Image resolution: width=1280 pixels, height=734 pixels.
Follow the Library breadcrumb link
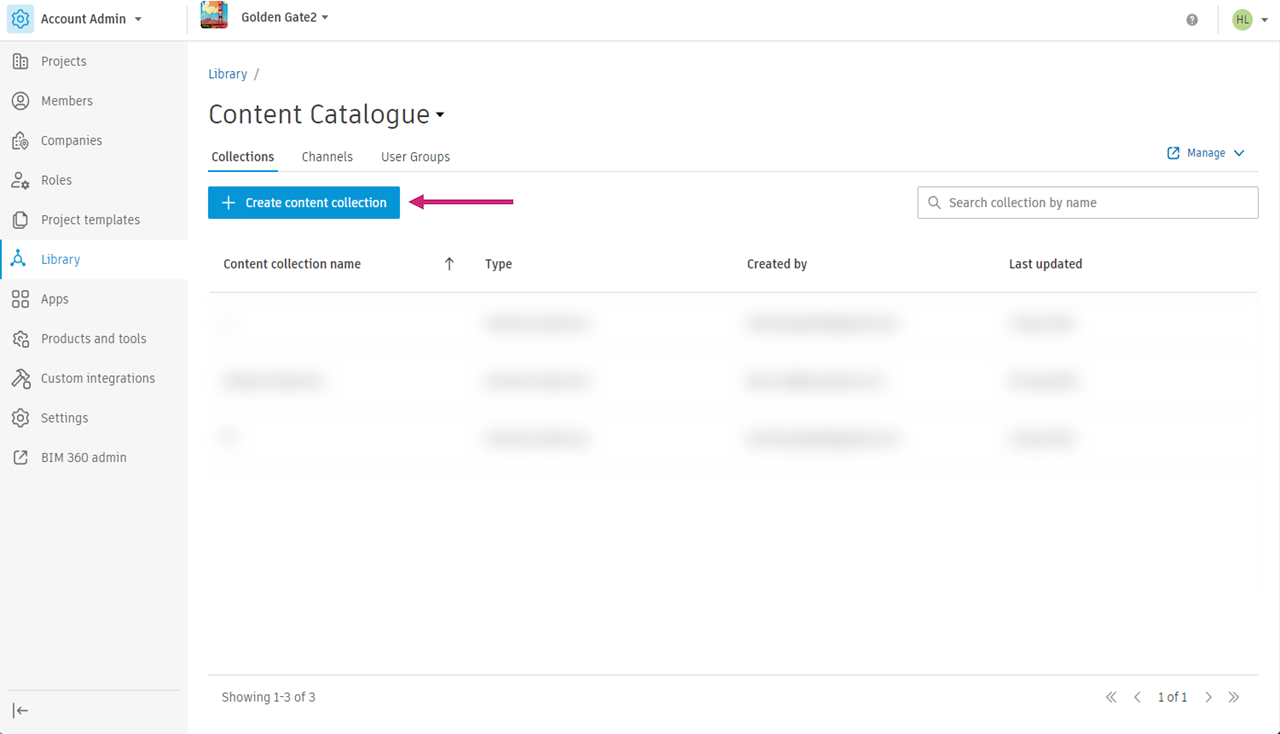(x=227, y=74)
